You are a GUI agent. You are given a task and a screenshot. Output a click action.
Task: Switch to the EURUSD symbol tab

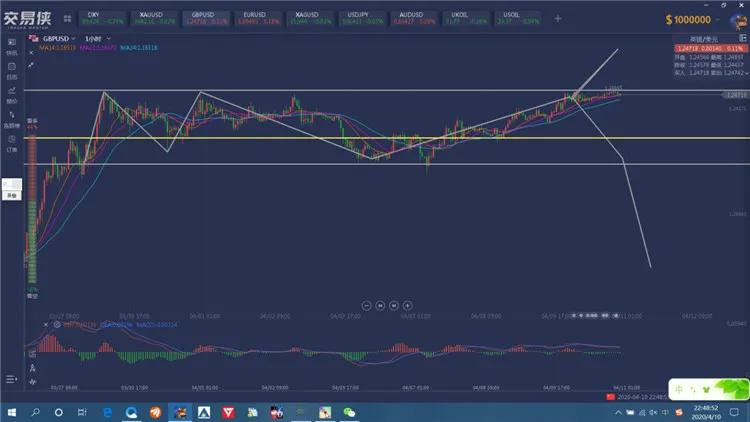(x=258, y=18)
